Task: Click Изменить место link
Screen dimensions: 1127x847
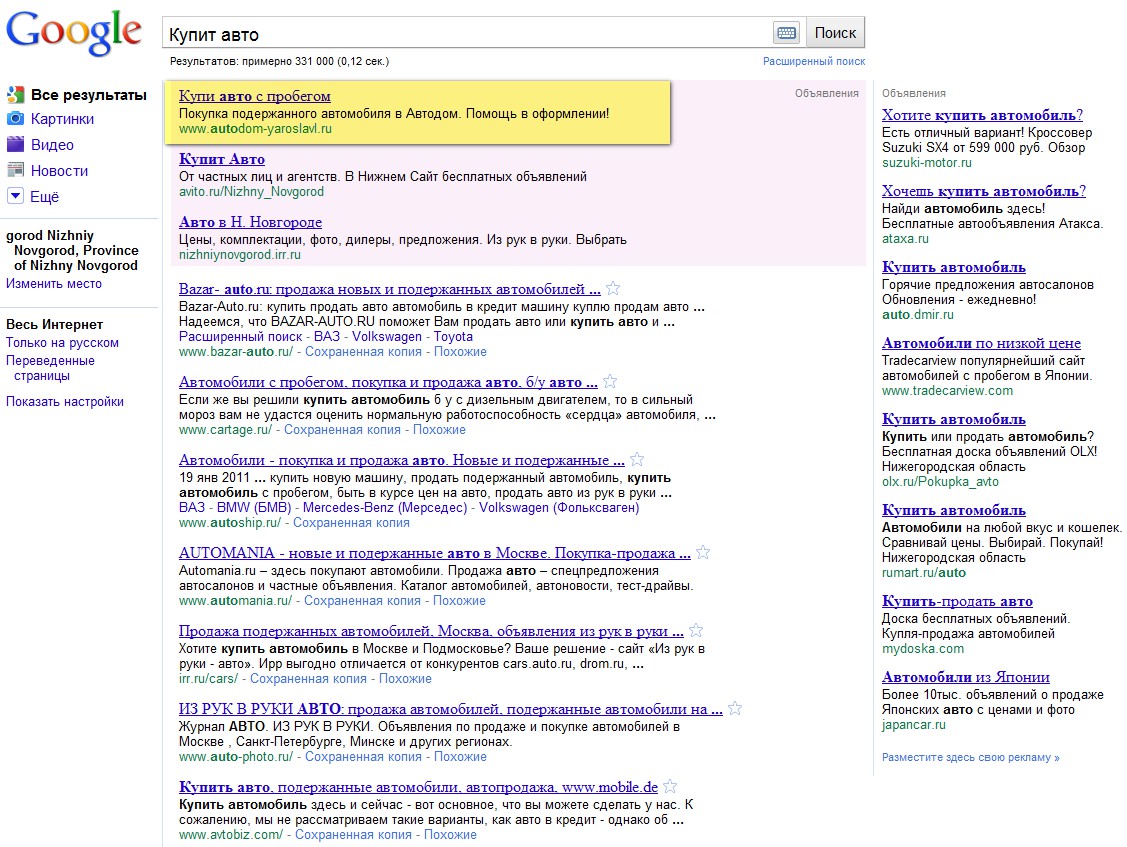Action: pyautogui.click(x=54, y=283)
